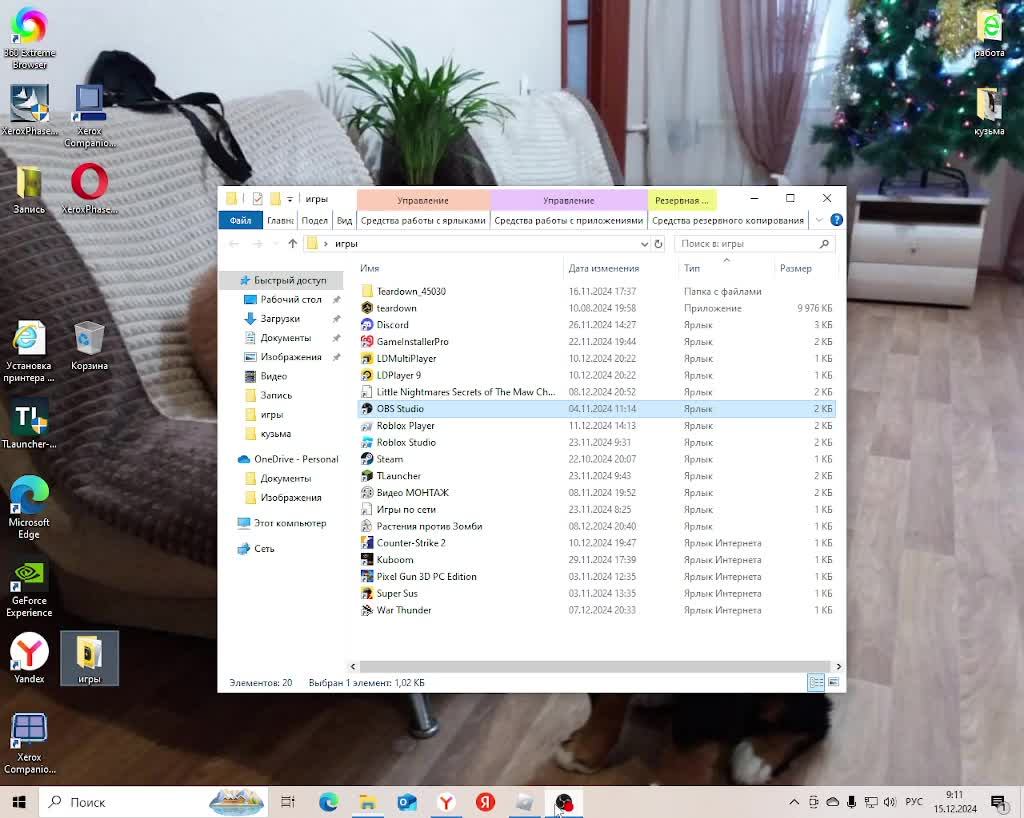Sort files by Размер column
Screen dimensions: 1024x818
coord(805,268)
